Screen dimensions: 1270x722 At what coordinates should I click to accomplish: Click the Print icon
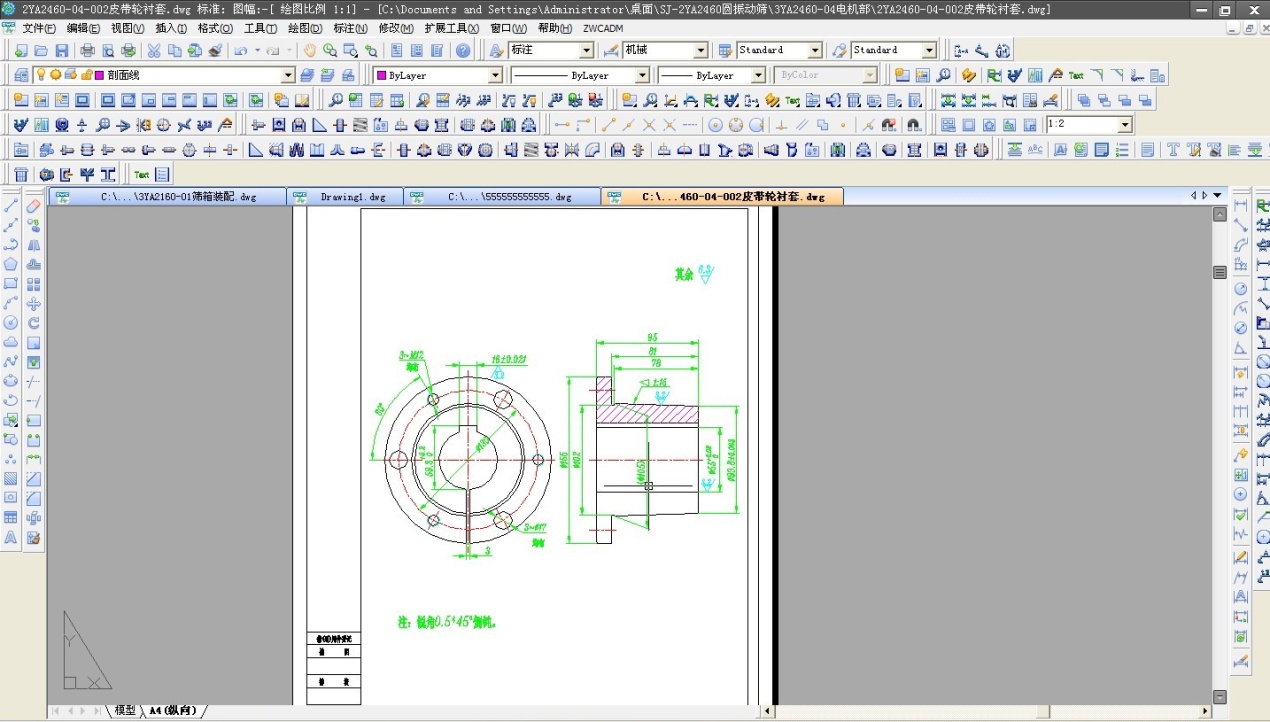pos(87,50)
